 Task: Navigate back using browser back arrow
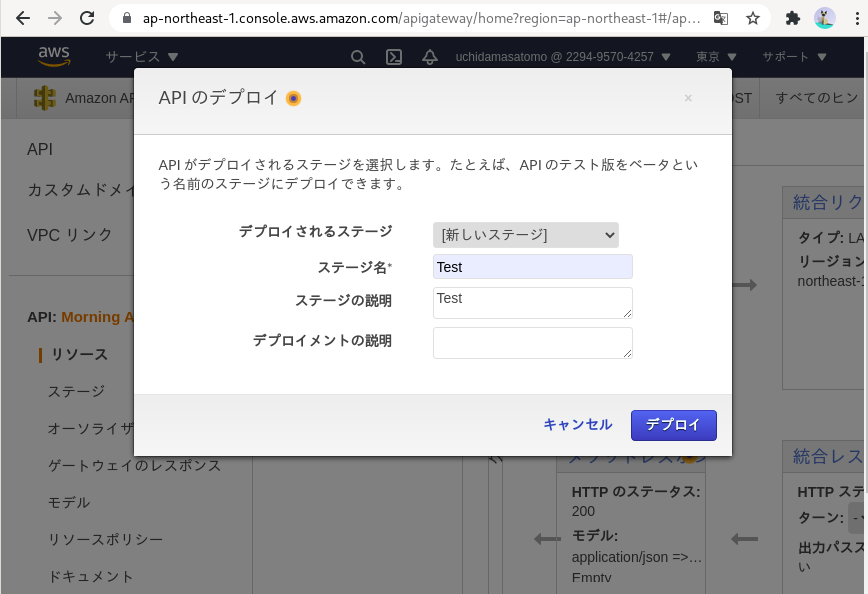point(23,17)
